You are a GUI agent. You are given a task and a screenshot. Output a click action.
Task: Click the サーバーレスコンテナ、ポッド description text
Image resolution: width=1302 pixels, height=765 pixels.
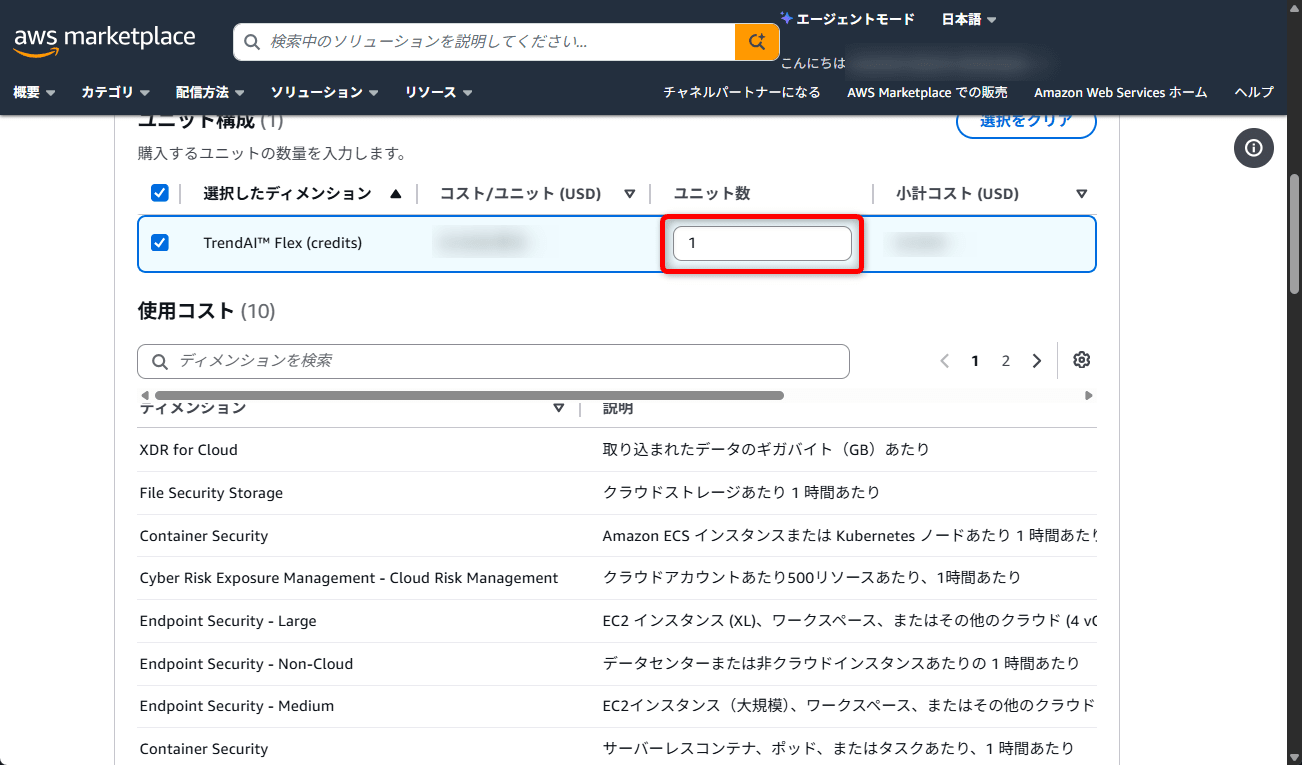(x=839, y=749)
